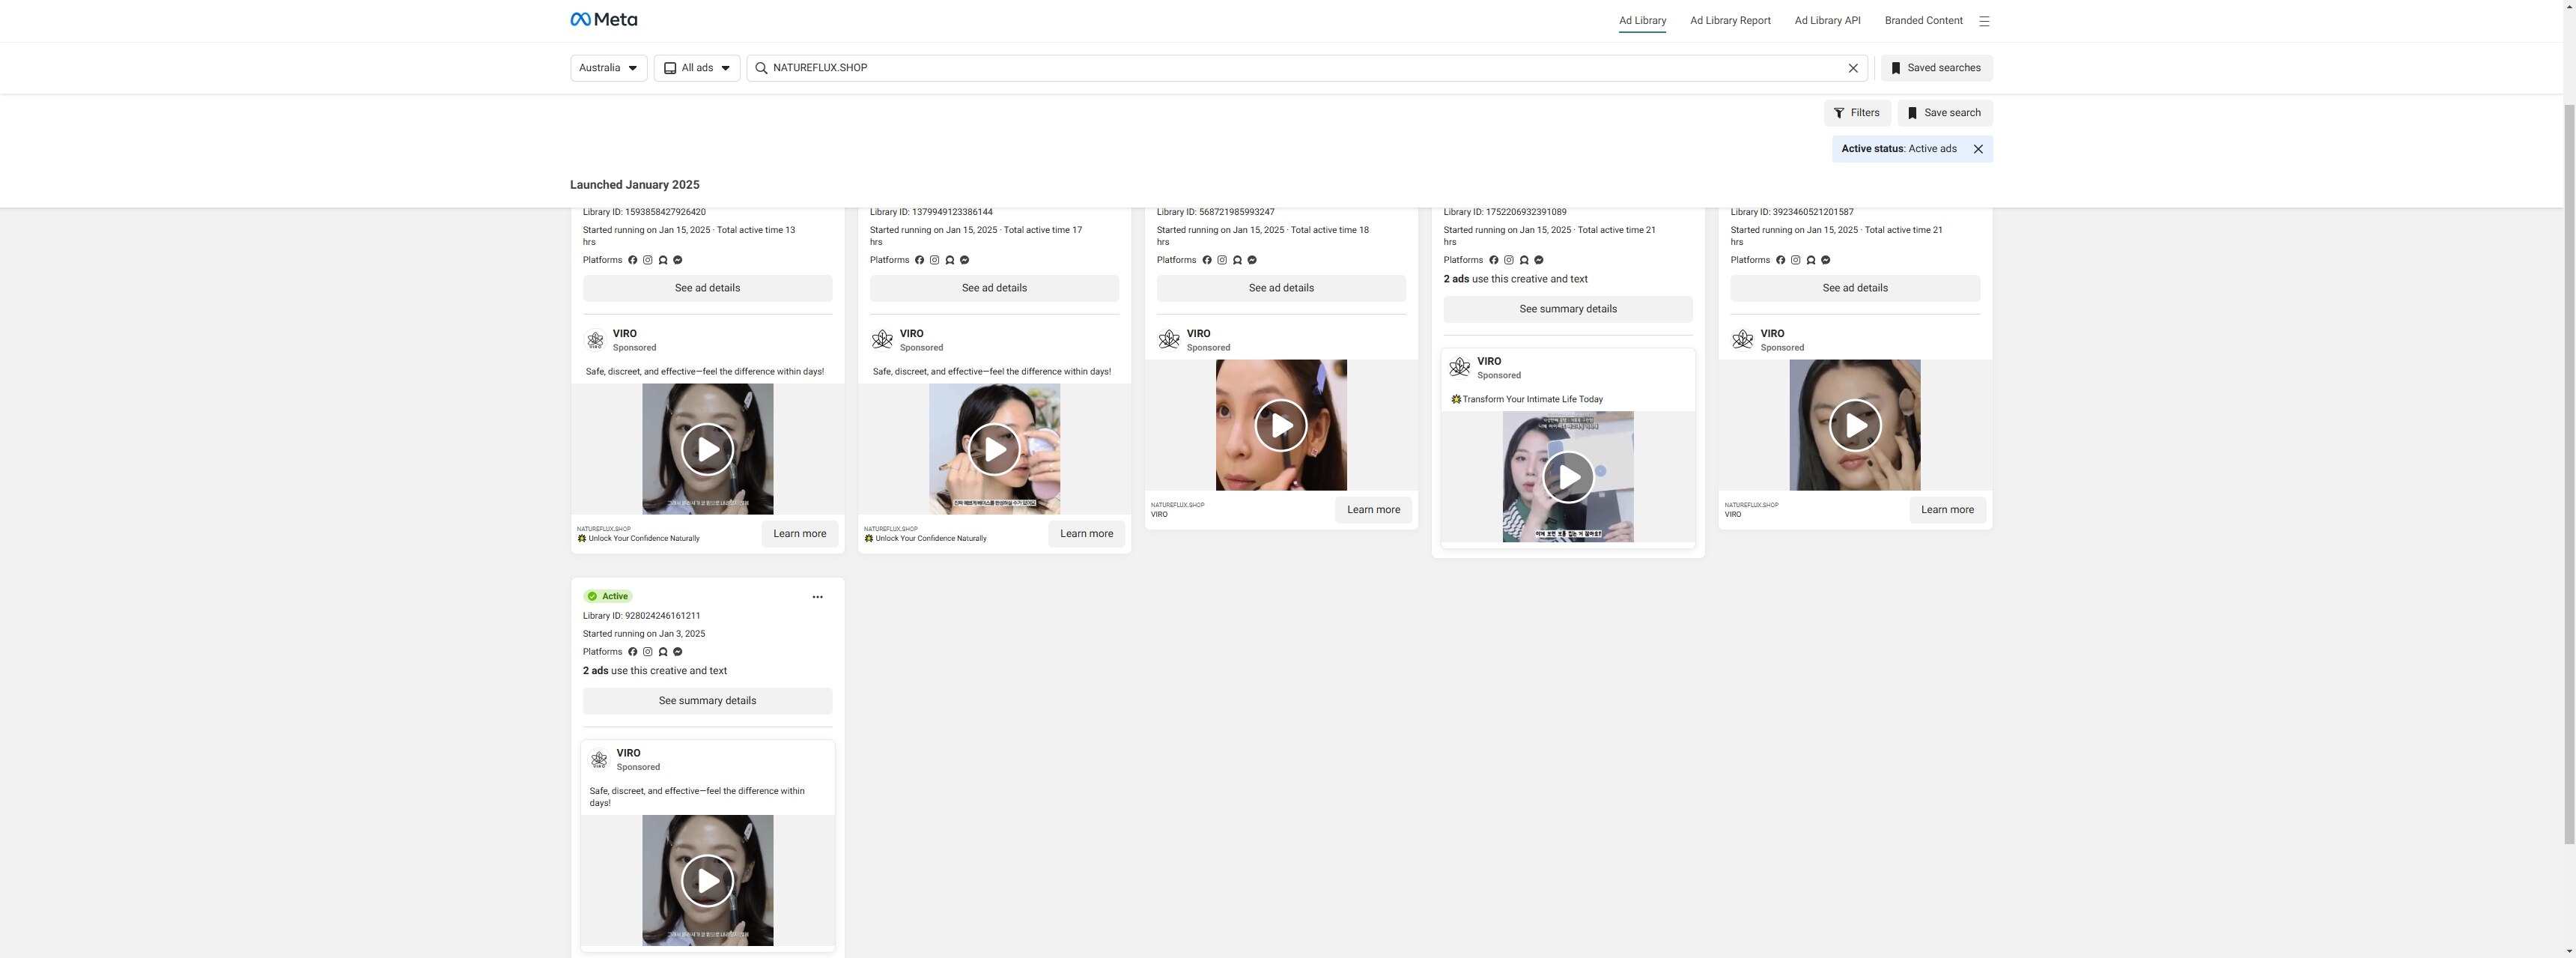The width and height of the screenshot is (2576, 958).
Task: Expand the All ads filter dropdown
Action: click(x=696, y=67)
